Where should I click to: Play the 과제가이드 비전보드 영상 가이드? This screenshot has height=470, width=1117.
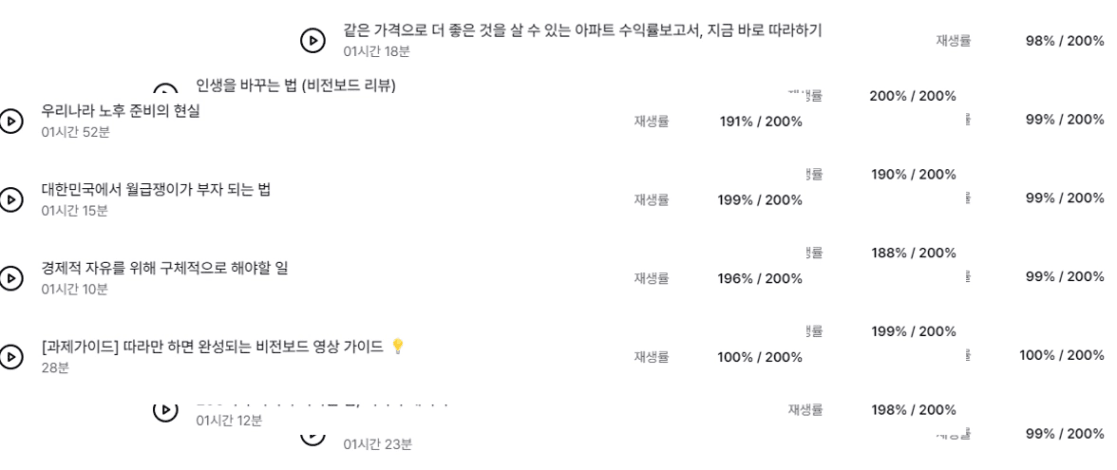click(11, 356)
